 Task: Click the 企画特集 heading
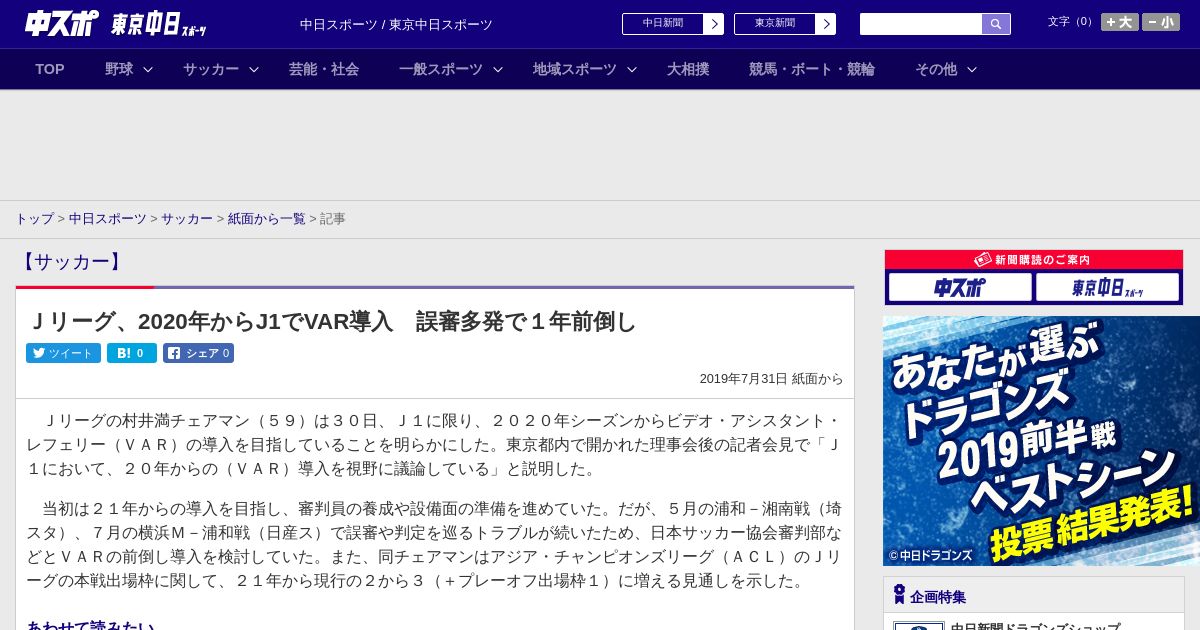coord(938,597)
